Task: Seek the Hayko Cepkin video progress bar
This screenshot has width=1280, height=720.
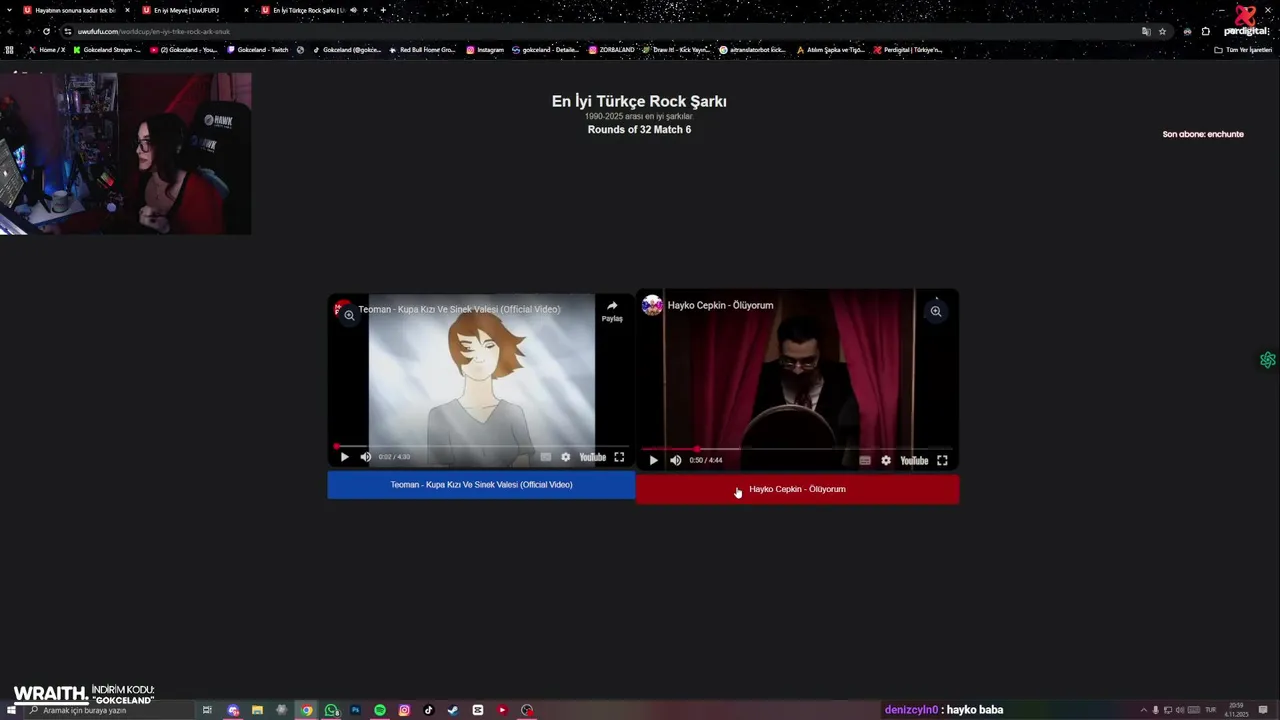Action: point(797,449)
